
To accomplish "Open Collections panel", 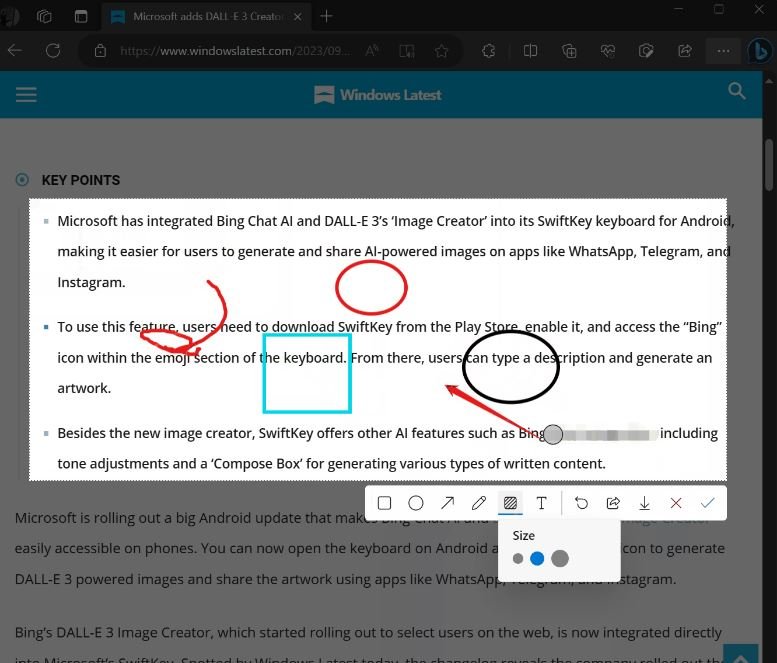I will [569, 51].
